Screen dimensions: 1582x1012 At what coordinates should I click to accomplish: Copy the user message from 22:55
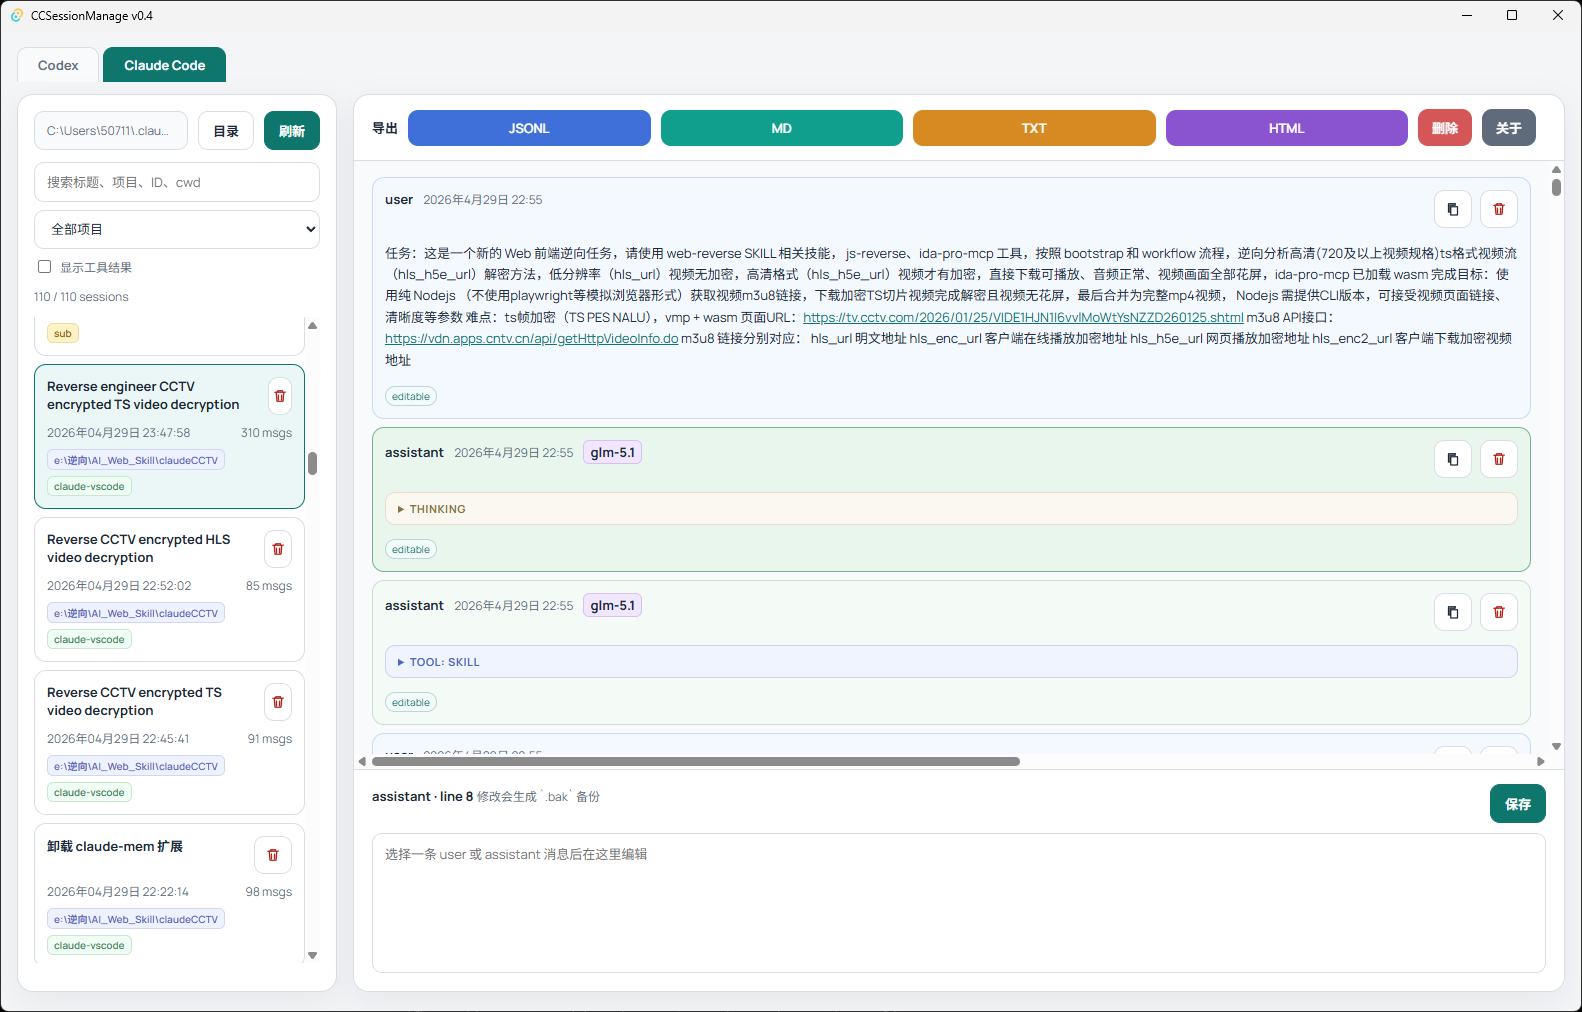[x=1453, y=209]
